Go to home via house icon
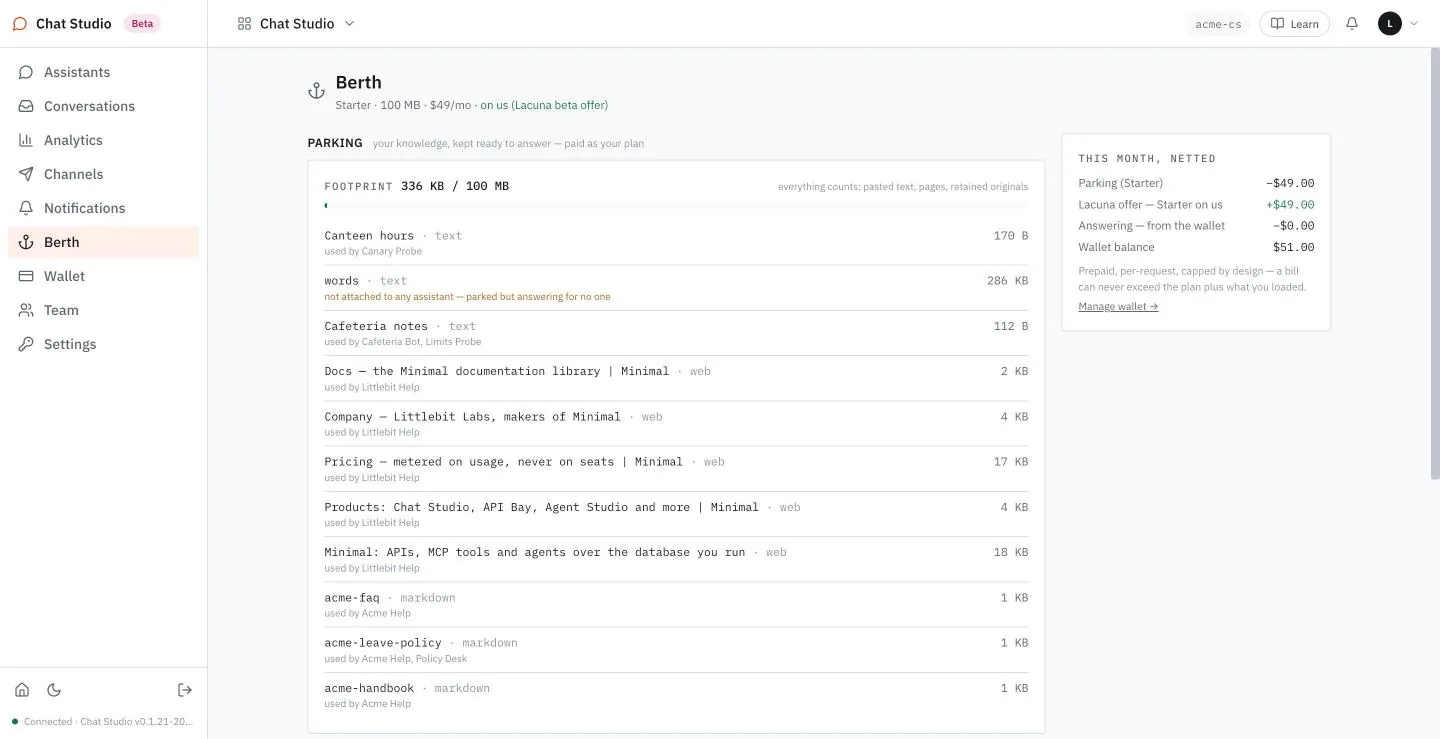 [22, 690]
